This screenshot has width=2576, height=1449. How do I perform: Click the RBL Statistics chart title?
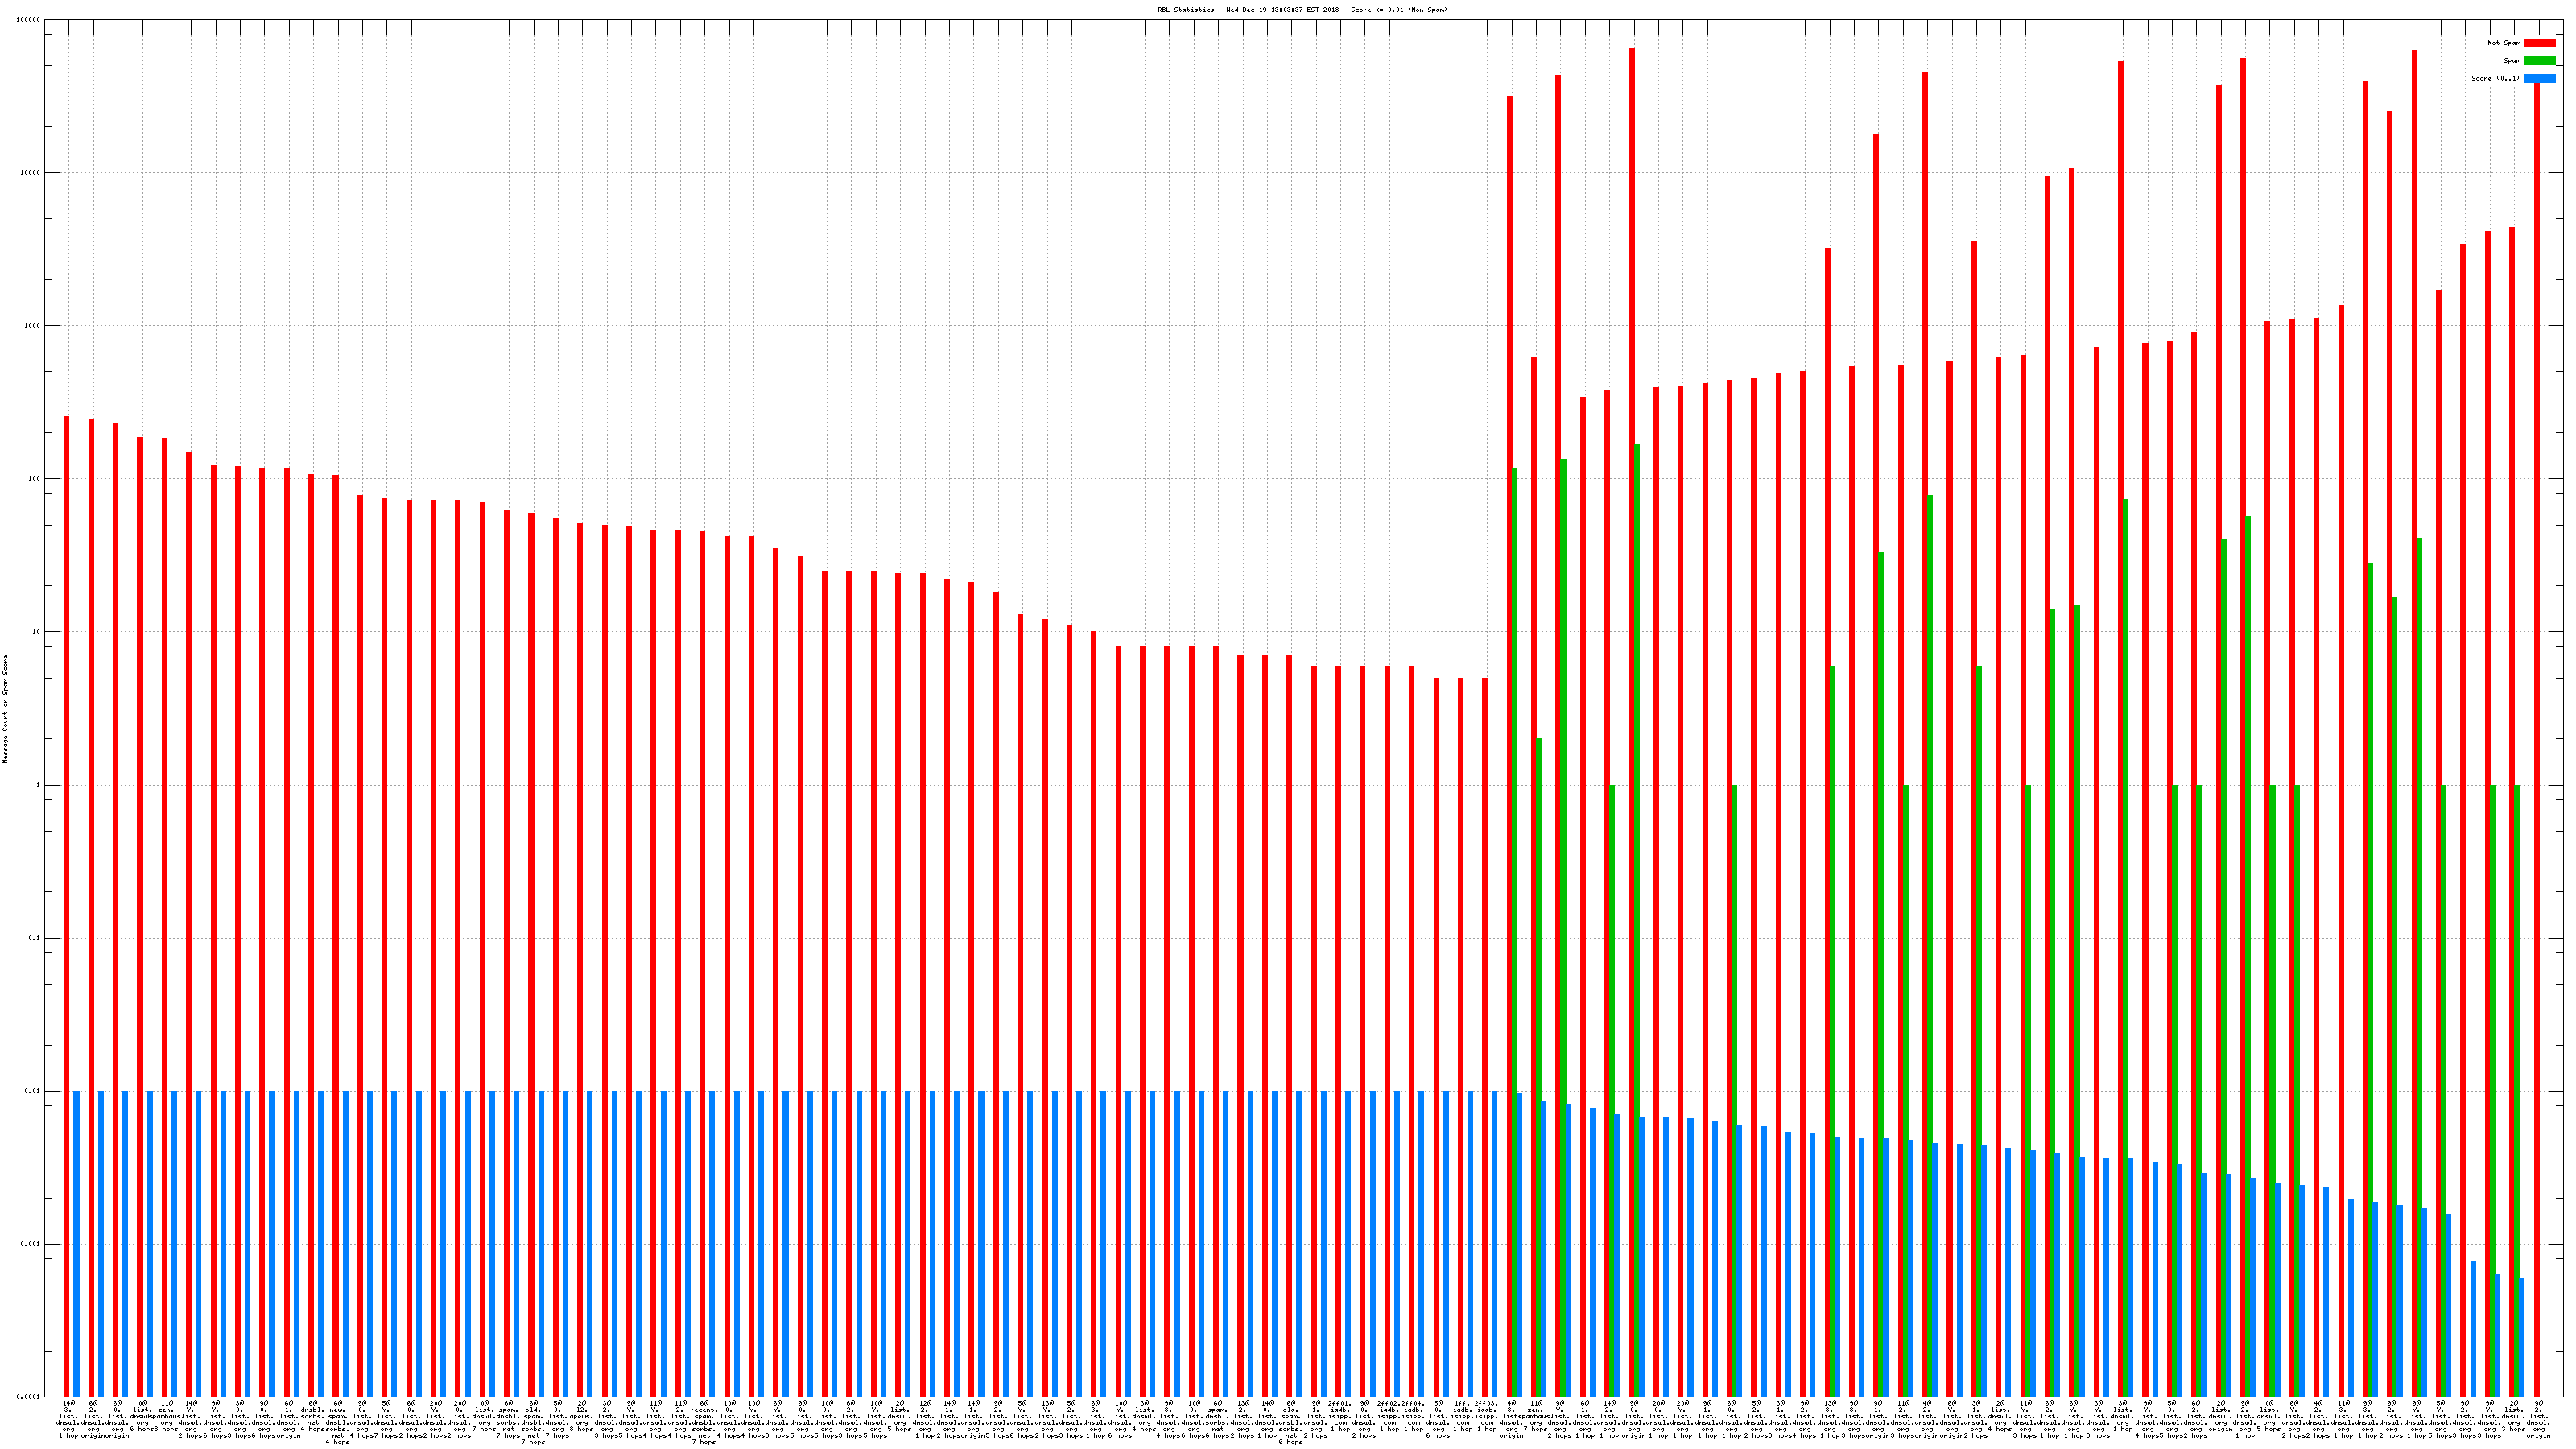(x=1302, y=10)
